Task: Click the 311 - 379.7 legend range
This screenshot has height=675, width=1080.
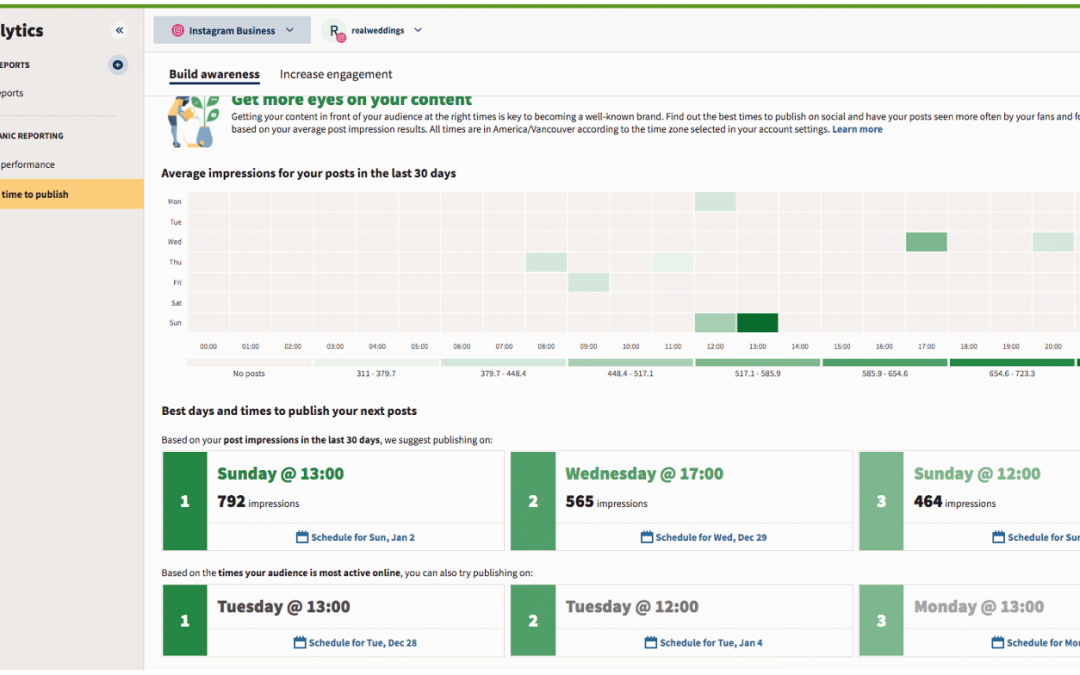Action: click(376, 373)
